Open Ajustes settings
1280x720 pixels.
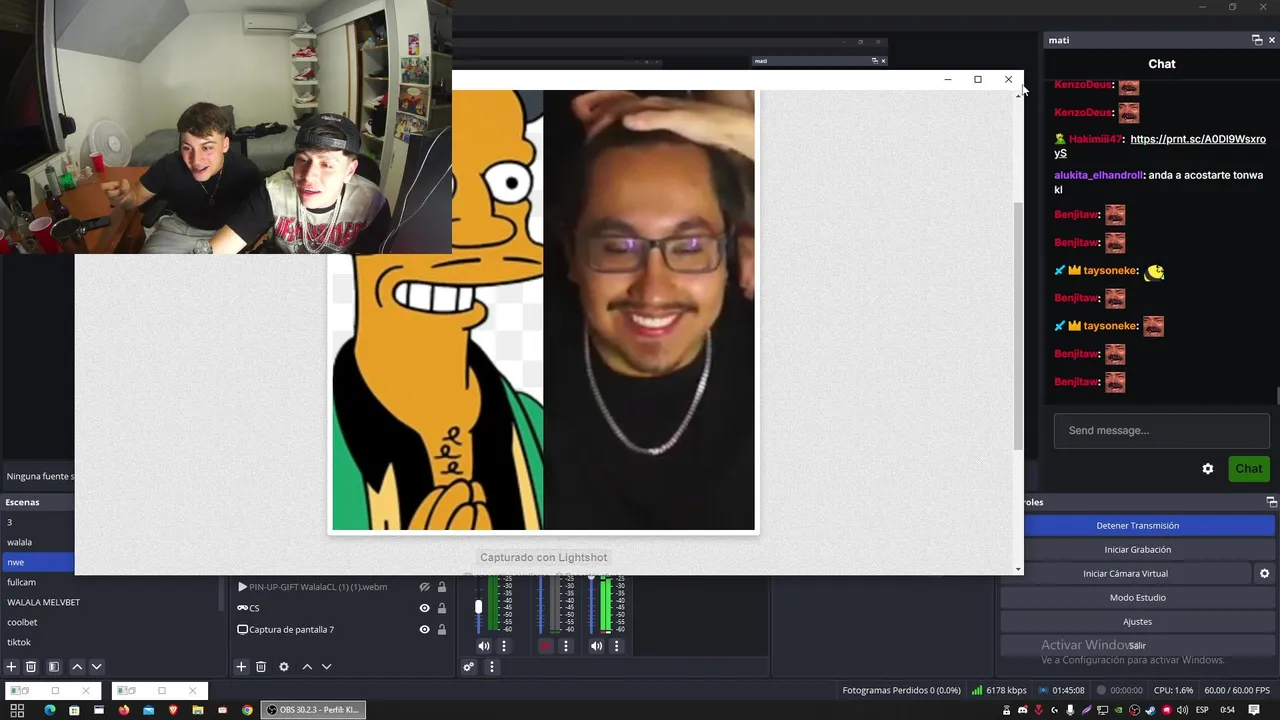[x=1137, y=622]
